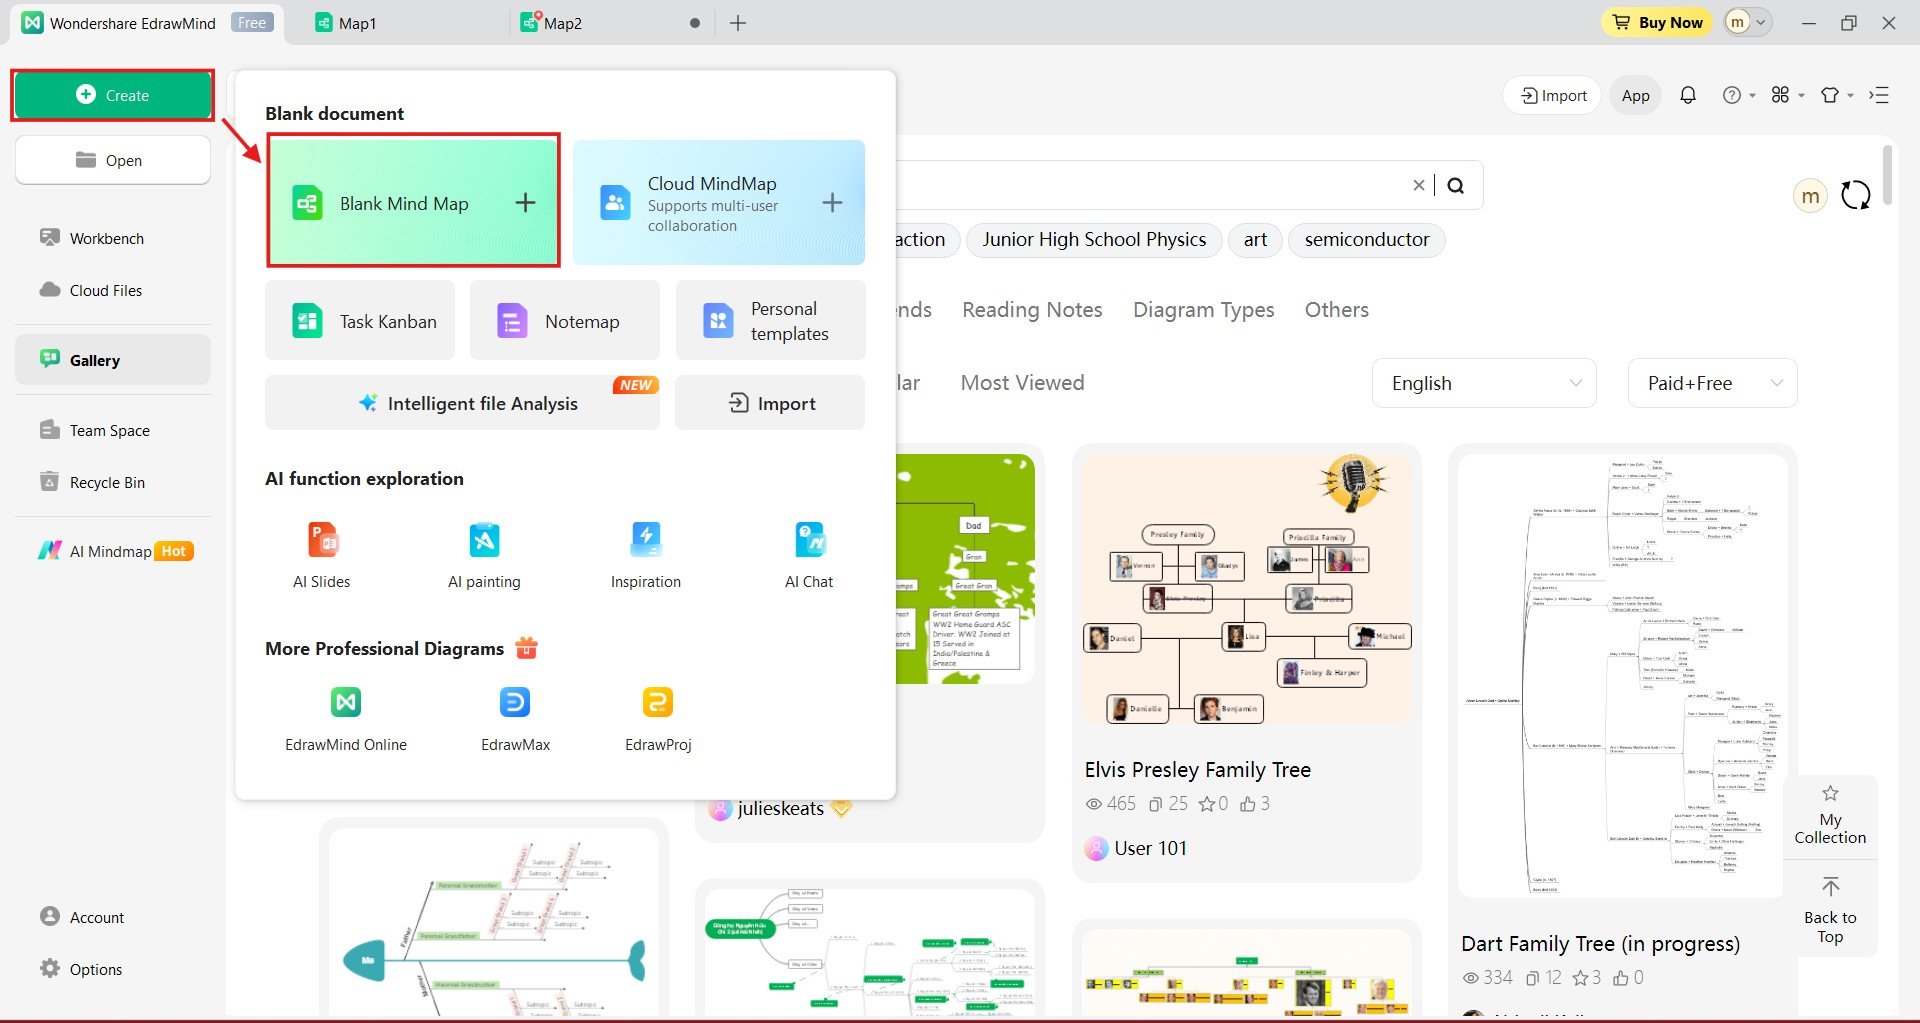Click the top toolbar Import button
This screenshot has width=1920, height=1023.
(1553, 95)
